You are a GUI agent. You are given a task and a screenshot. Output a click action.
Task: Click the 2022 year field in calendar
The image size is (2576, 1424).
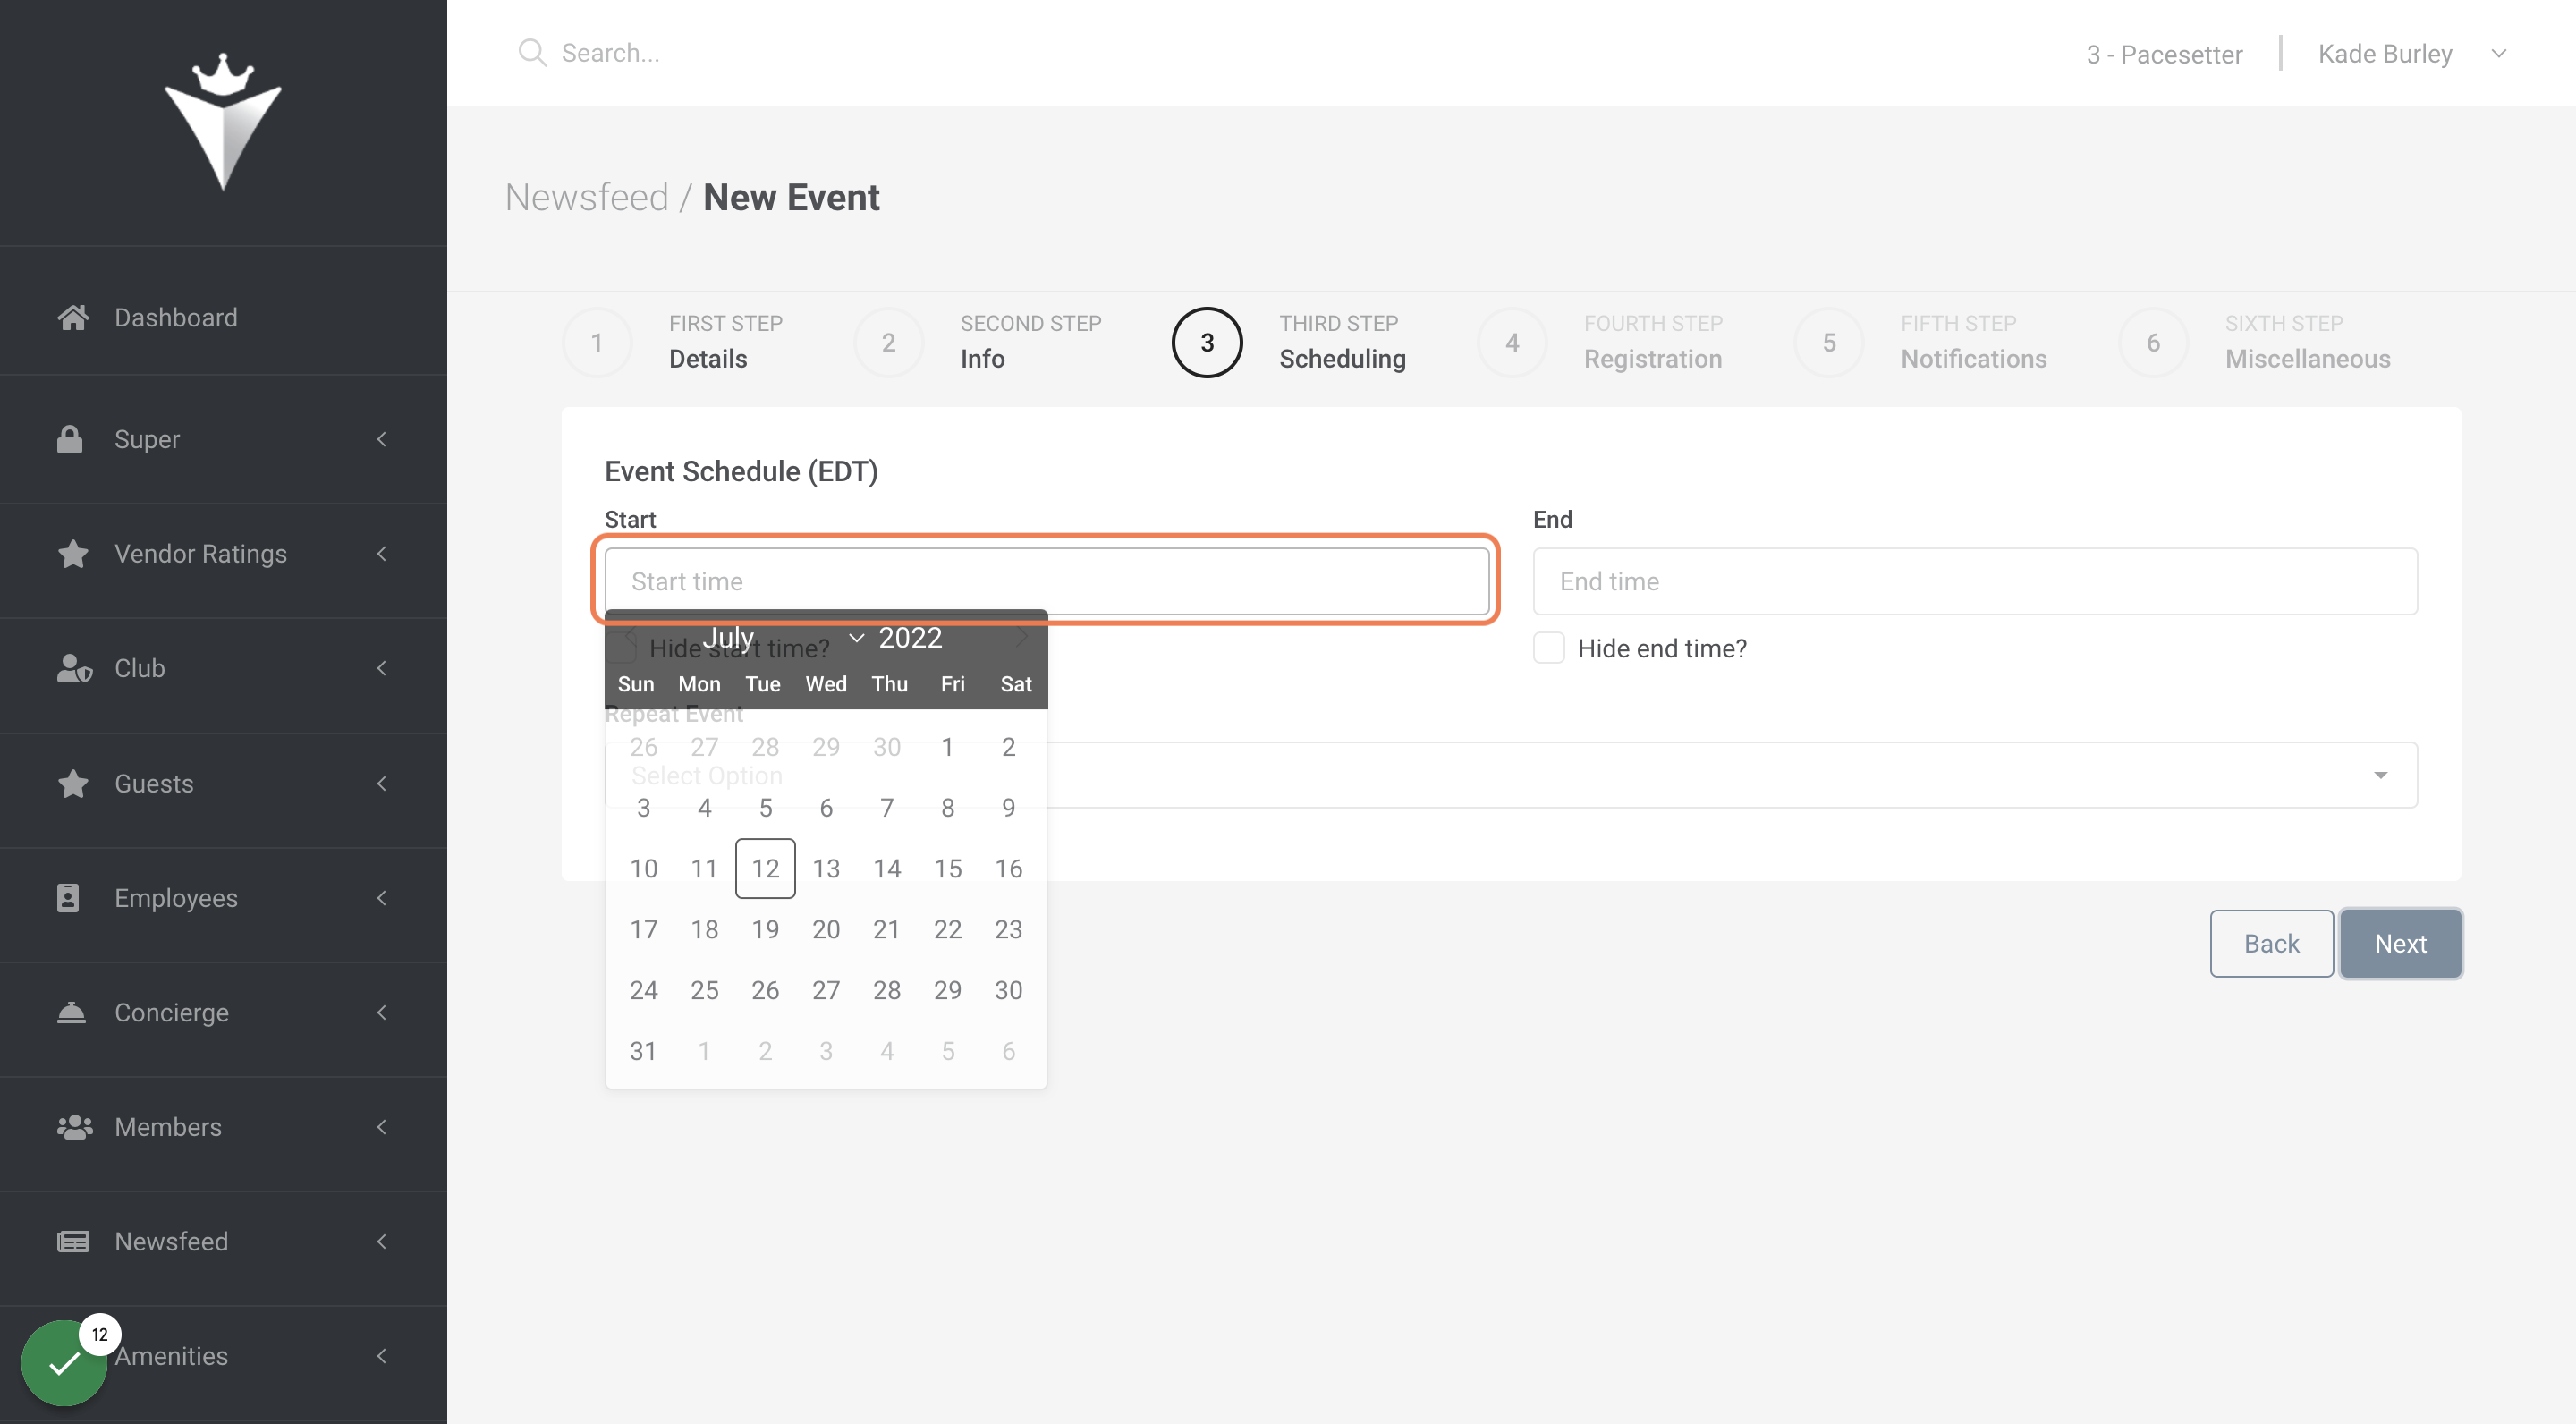(910, 637)
